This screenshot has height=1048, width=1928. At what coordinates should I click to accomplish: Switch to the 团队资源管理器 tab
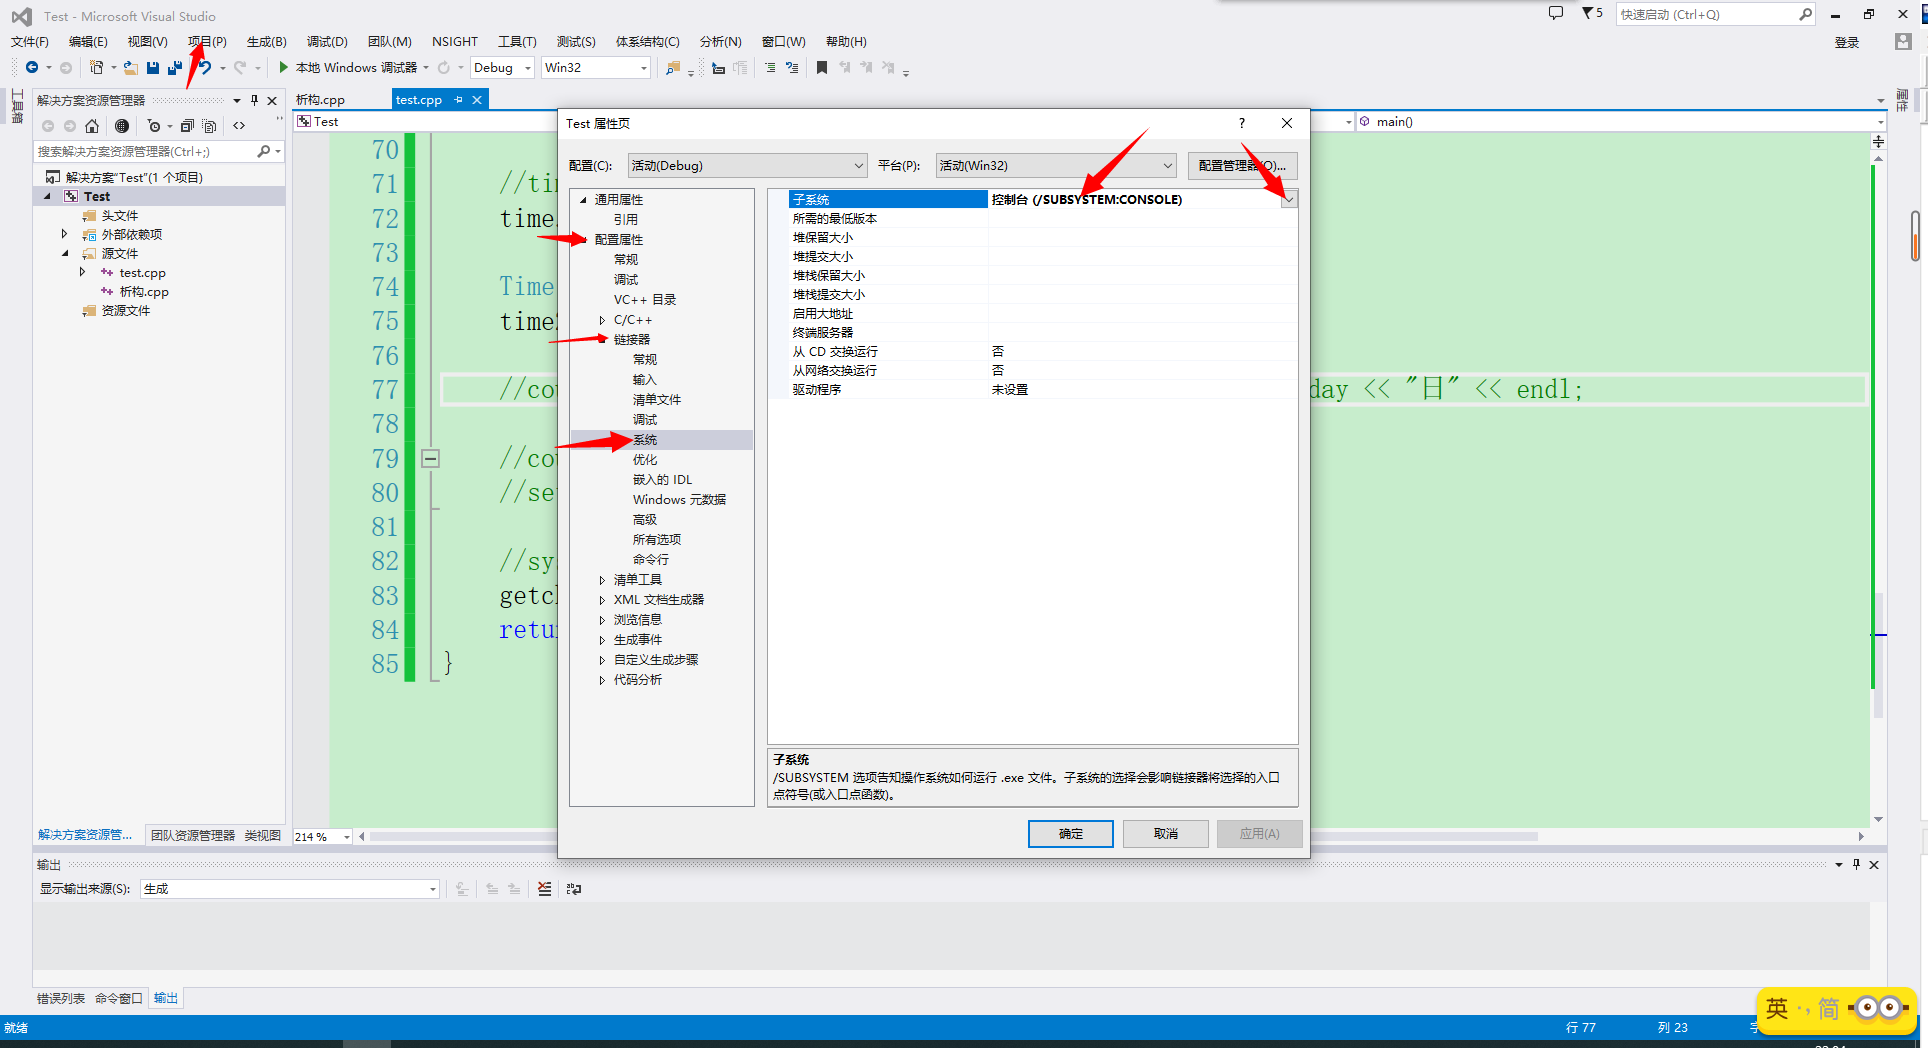pos(193,835)
